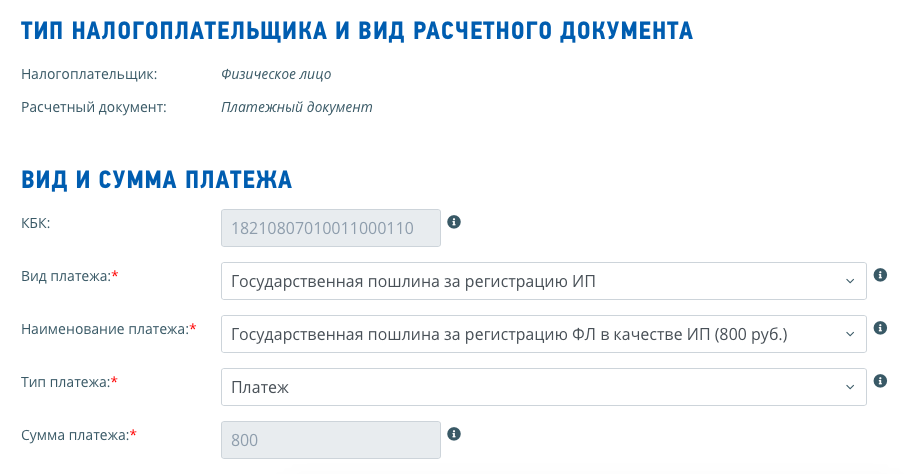Click the Сумма платежа field showing 800
This screenshot has width=905, height=474.
point(331,440)
